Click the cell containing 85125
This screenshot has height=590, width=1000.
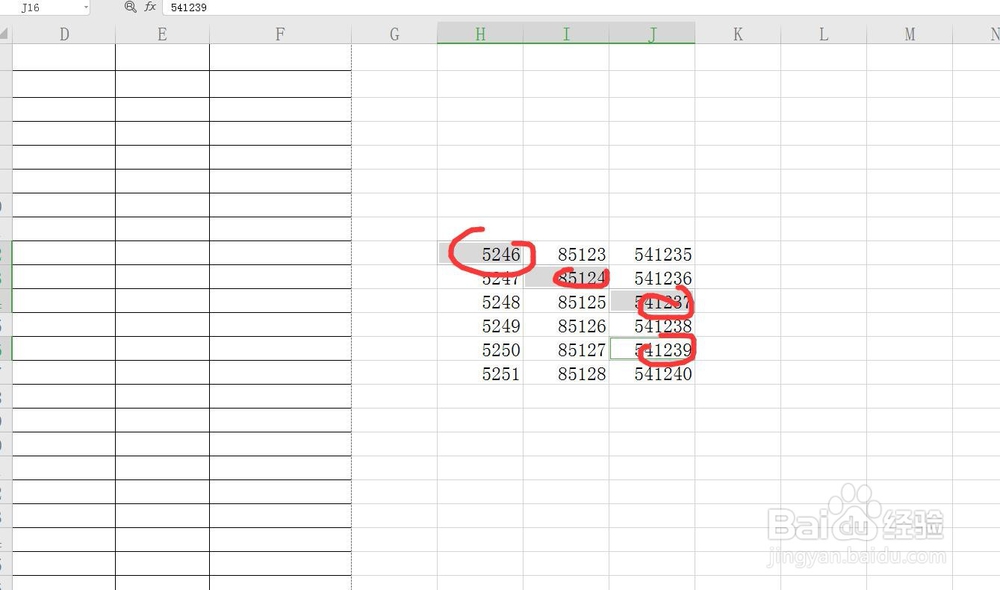pos(566,301)
